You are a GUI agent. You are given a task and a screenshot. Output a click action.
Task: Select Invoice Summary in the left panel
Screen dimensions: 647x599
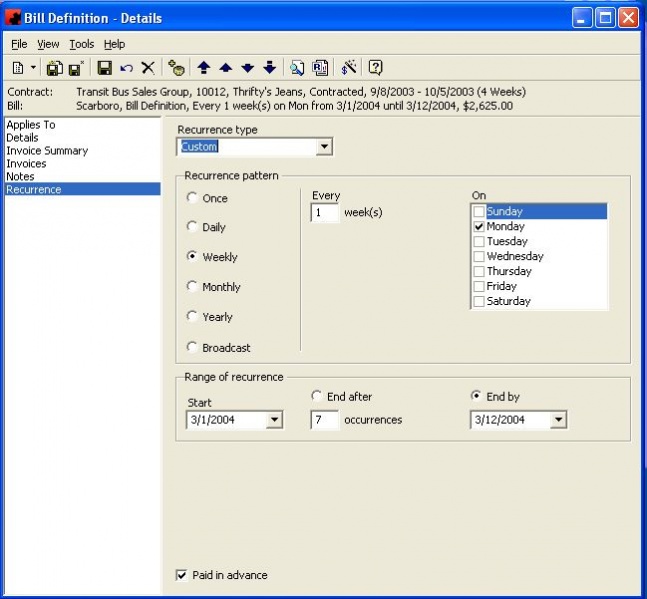point(47,151)
